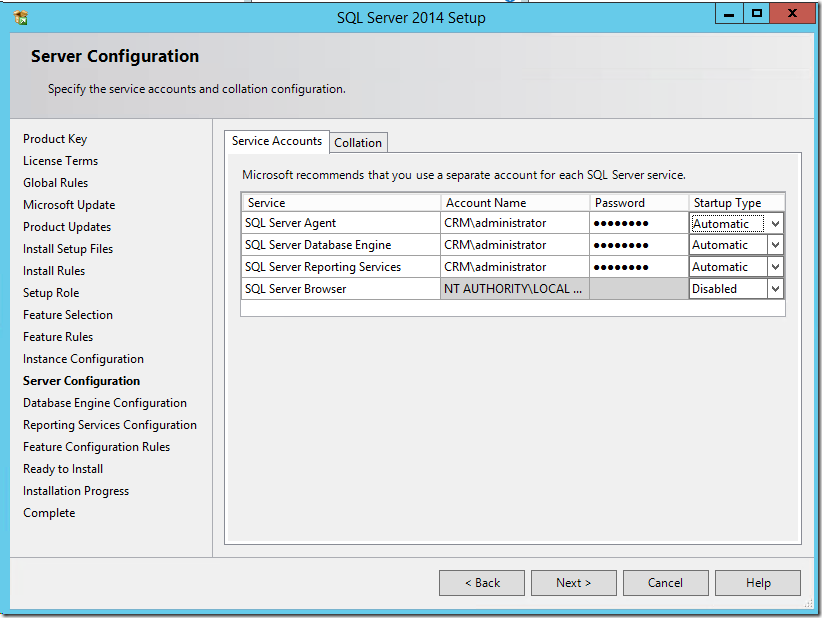Click the Service column header
Viewport: 822px width, 618px height.
[x=341, y=203]
